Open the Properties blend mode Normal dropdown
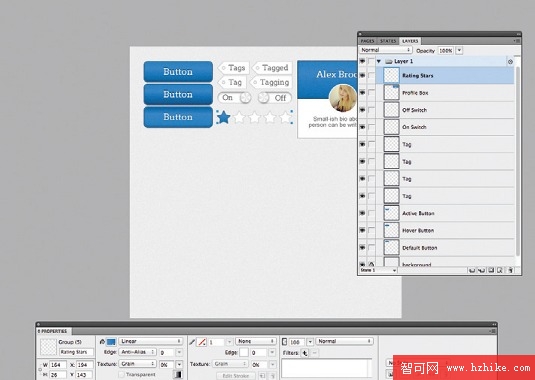This screenshot has width=535, height=380. (x=344, y=341)
